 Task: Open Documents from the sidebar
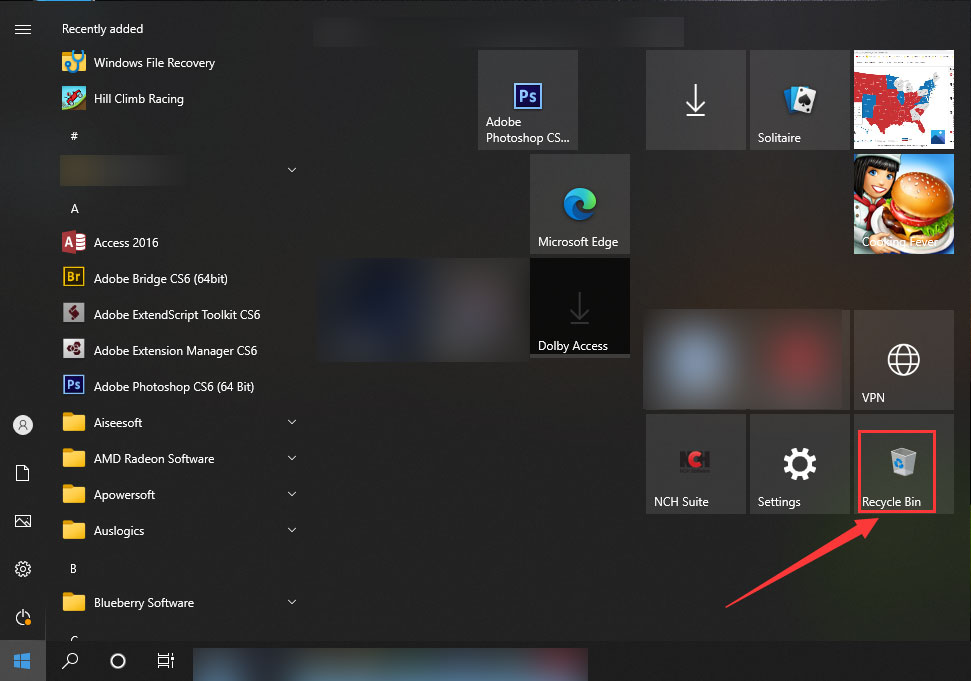(x=23, y=473)
